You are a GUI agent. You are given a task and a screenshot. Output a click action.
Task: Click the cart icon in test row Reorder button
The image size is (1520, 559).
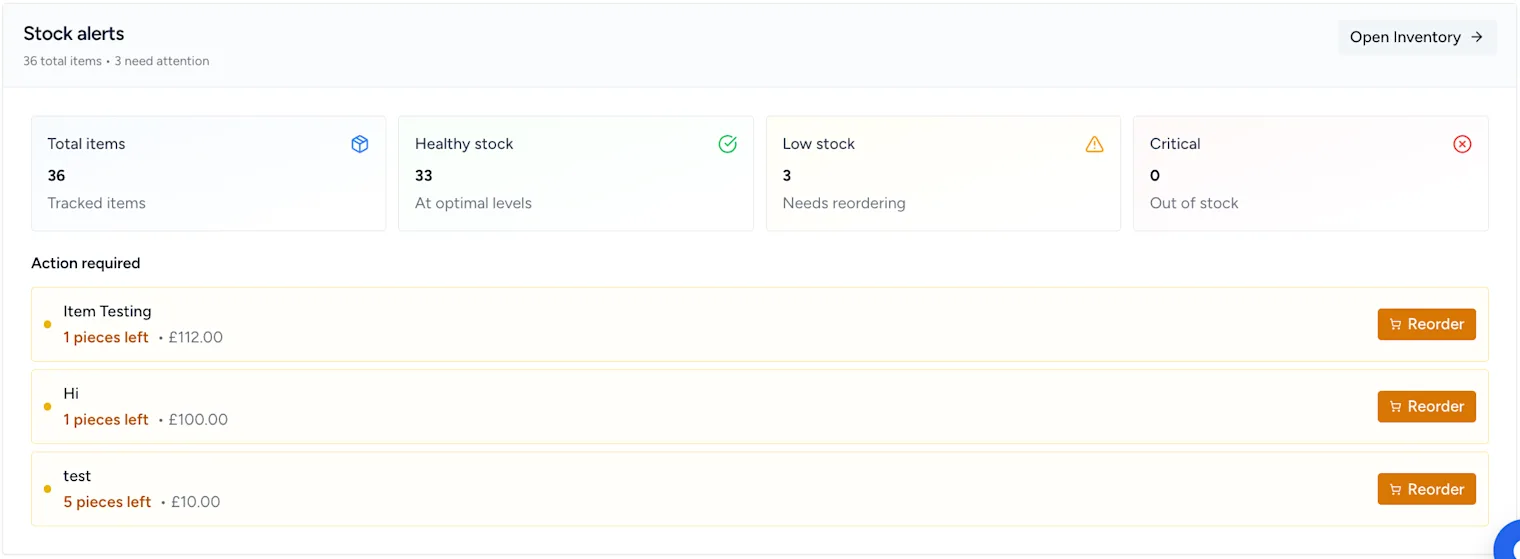coord(1396,490)
